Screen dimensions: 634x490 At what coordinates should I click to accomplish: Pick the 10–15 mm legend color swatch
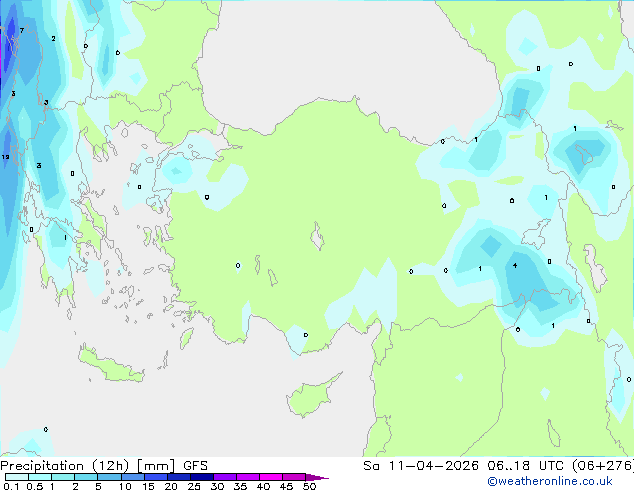132,477
